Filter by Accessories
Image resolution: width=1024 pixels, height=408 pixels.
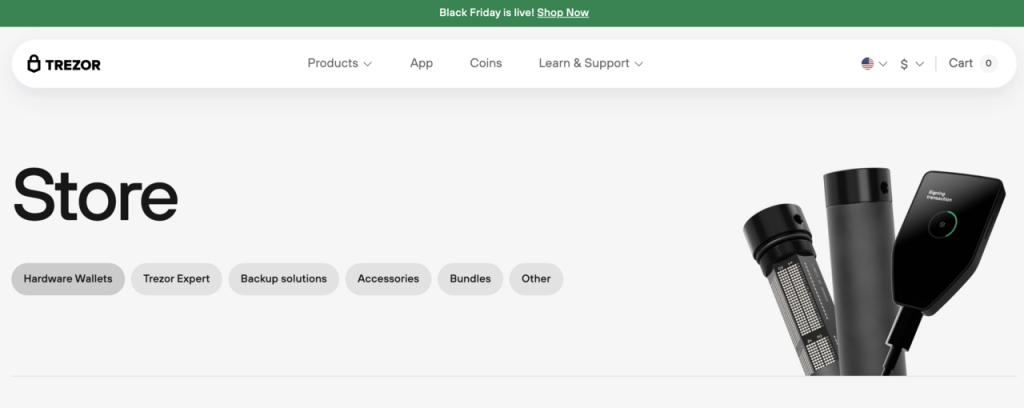[x=388, y=279]
